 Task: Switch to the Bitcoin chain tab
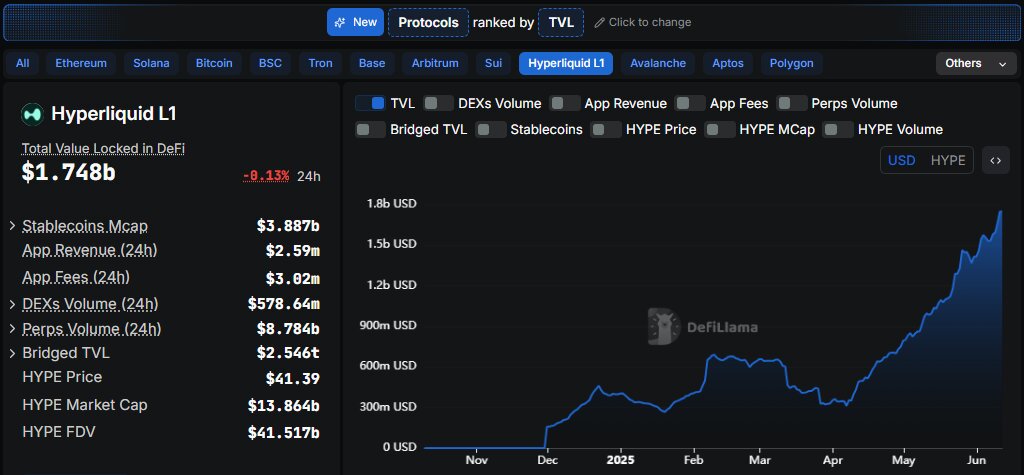(214, 63)
